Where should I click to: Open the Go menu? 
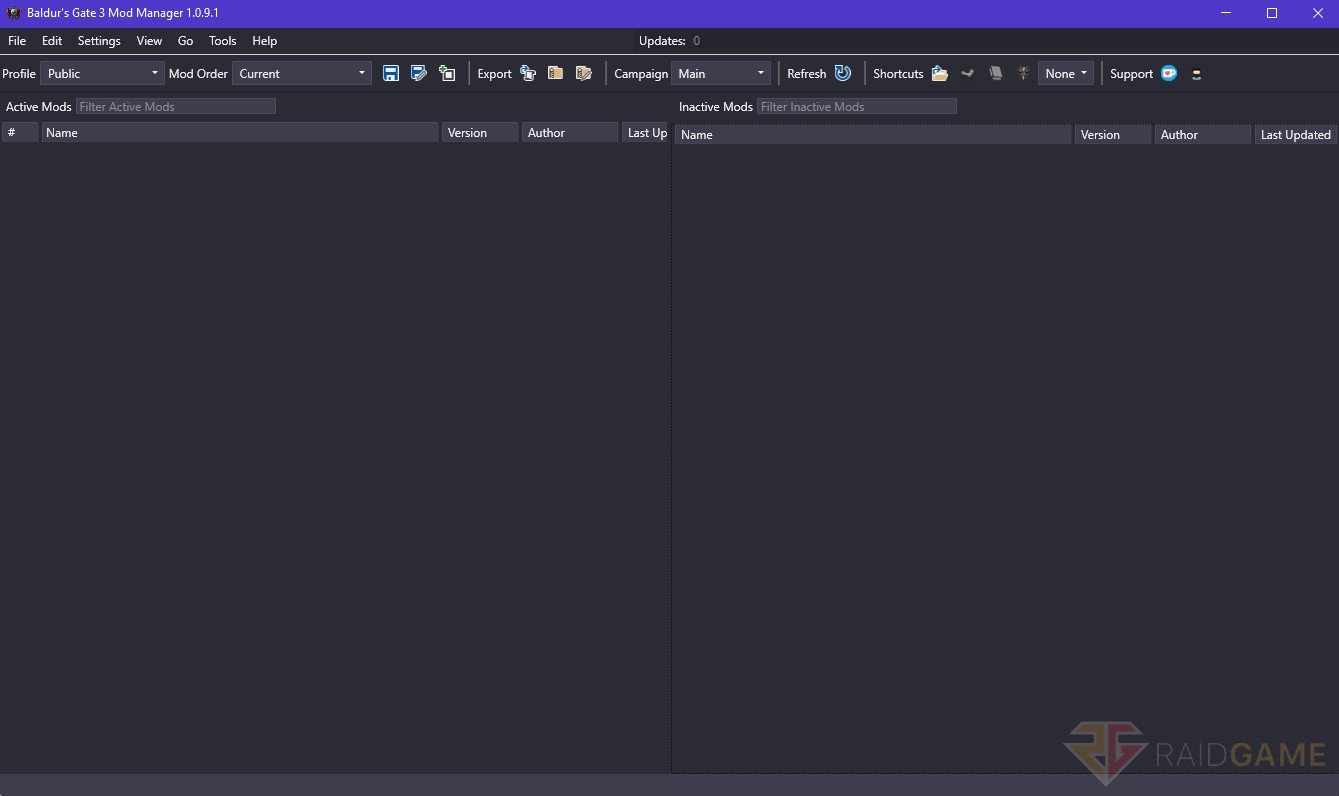[x=185, y=41]
